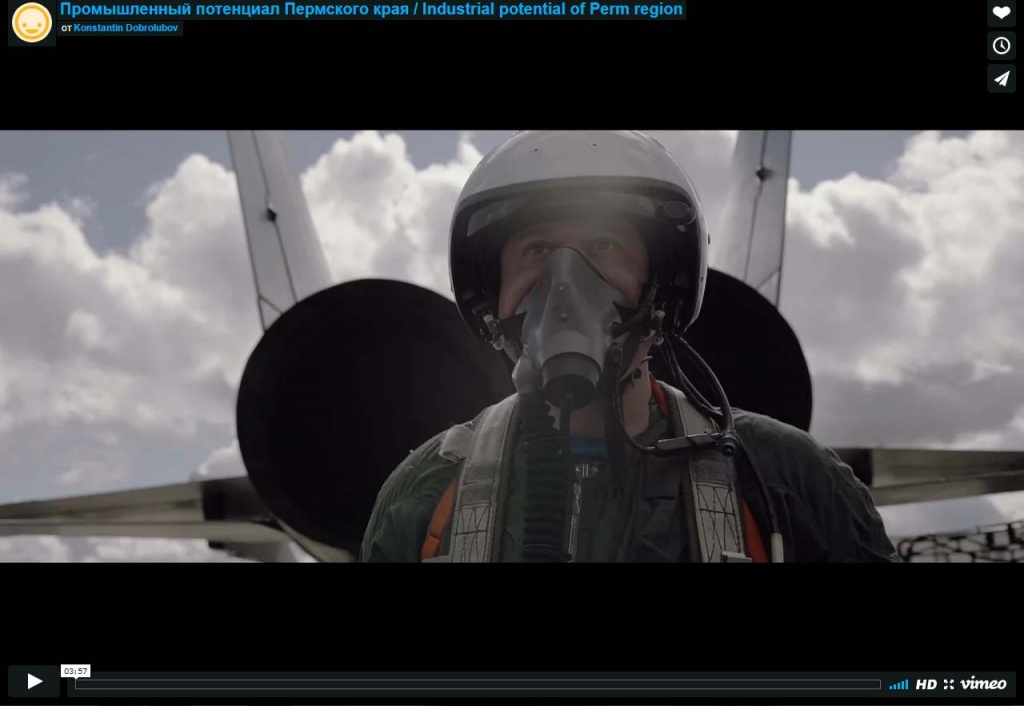This screenshot has height=706, width=1024.
Task: Open the video title link
Action: (371, 9)
